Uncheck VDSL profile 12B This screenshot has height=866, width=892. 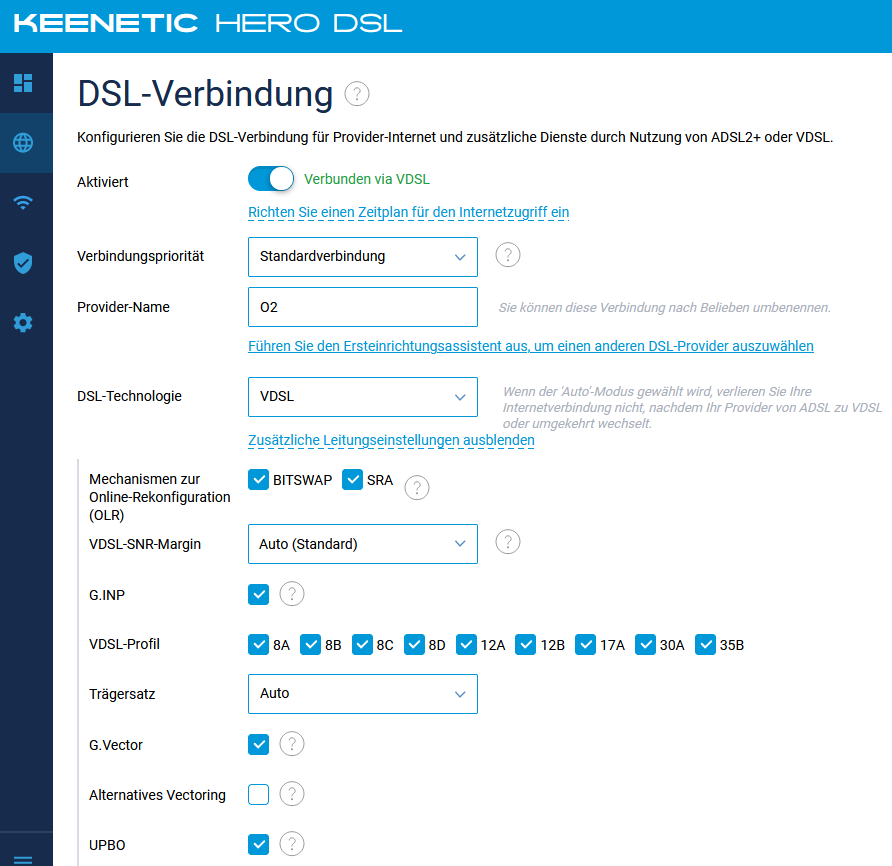[x=525, y=645]
